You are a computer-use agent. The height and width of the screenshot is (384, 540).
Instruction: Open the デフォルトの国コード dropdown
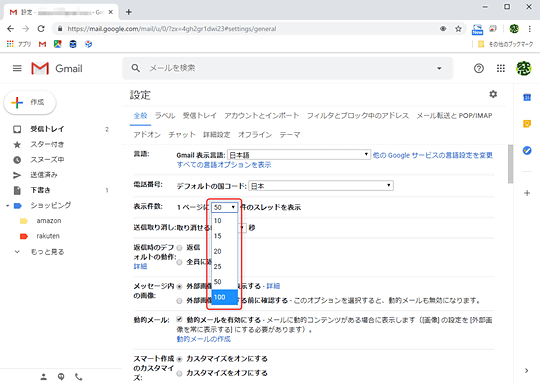[x=321, y=186]
